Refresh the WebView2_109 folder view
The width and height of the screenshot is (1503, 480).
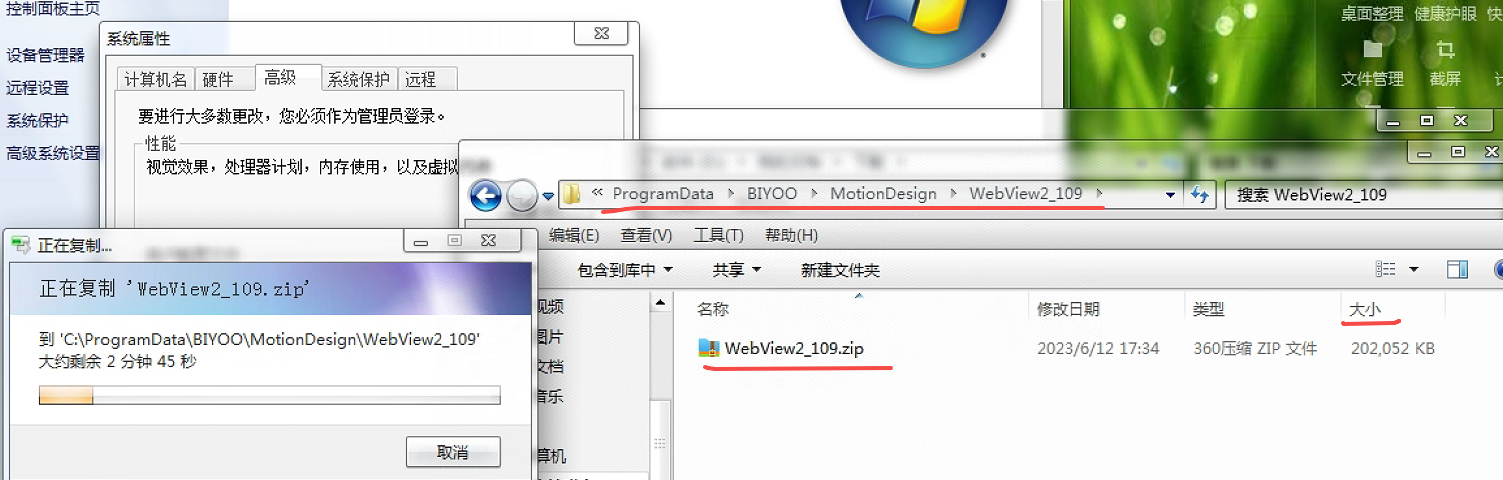1199,195
